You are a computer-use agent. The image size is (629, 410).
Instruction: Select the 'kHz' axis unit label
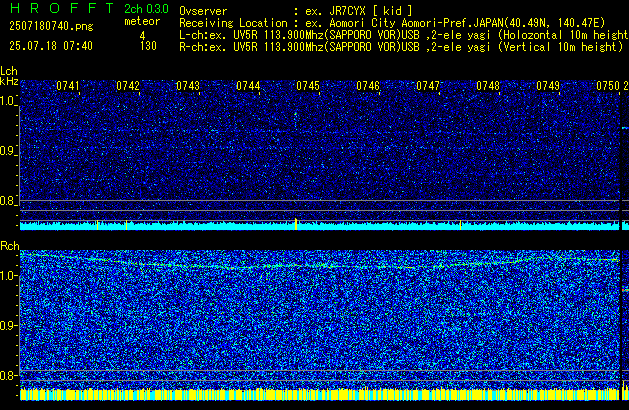9,81
